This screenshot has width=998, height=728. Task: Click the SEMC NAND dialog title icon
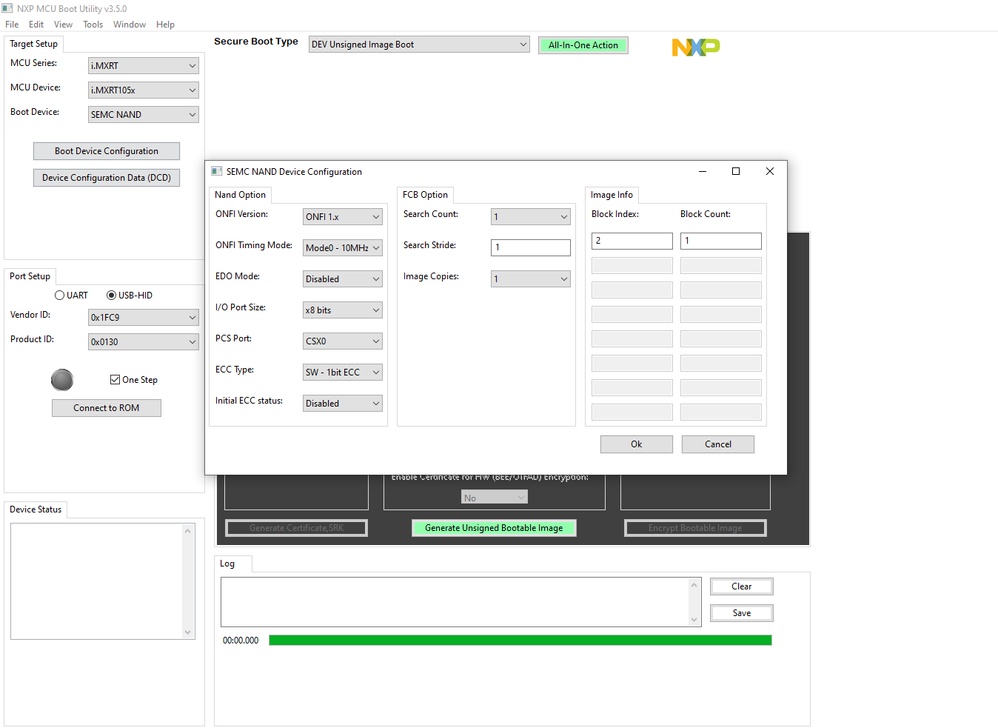[x=216, y=171]
